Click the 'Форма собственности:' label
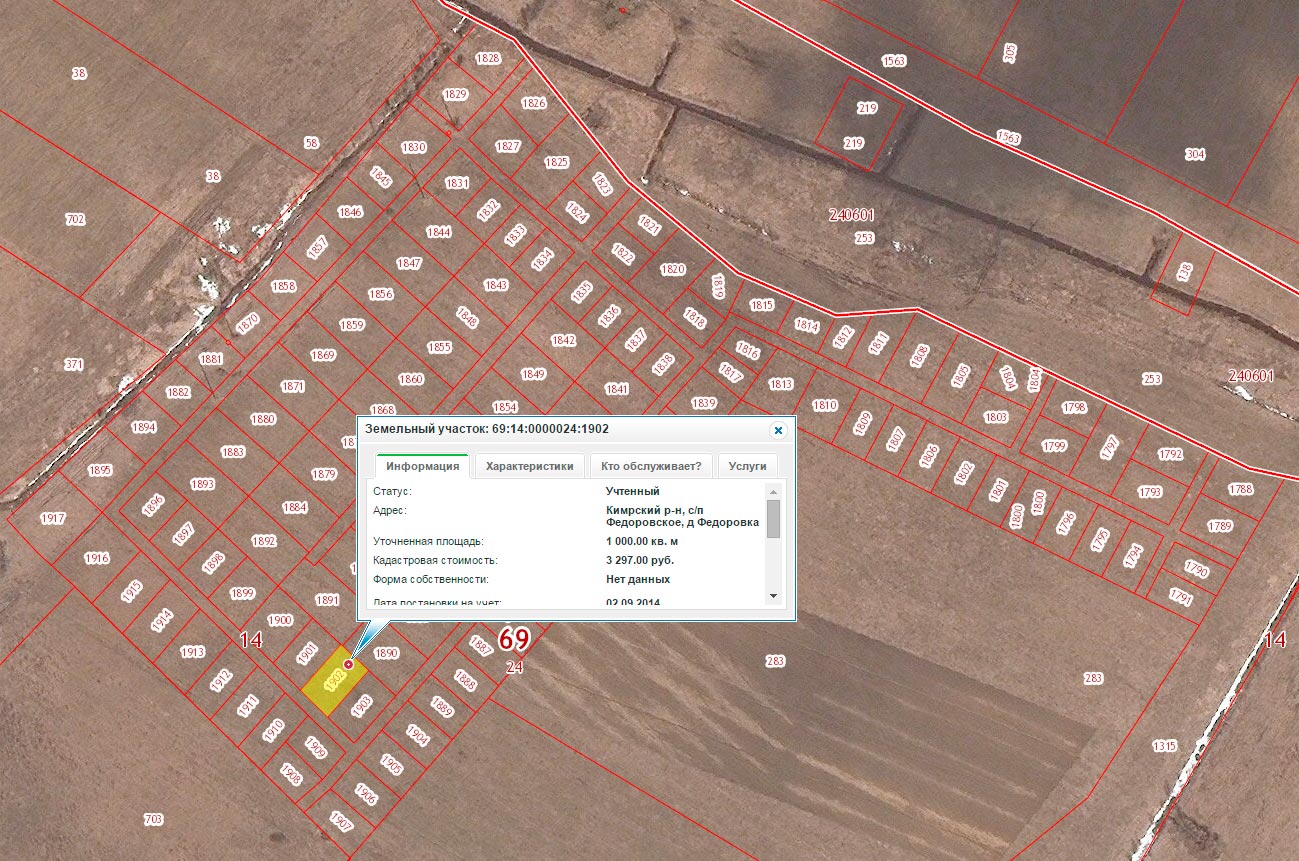 pyautogui.click(x=430, y=579)
